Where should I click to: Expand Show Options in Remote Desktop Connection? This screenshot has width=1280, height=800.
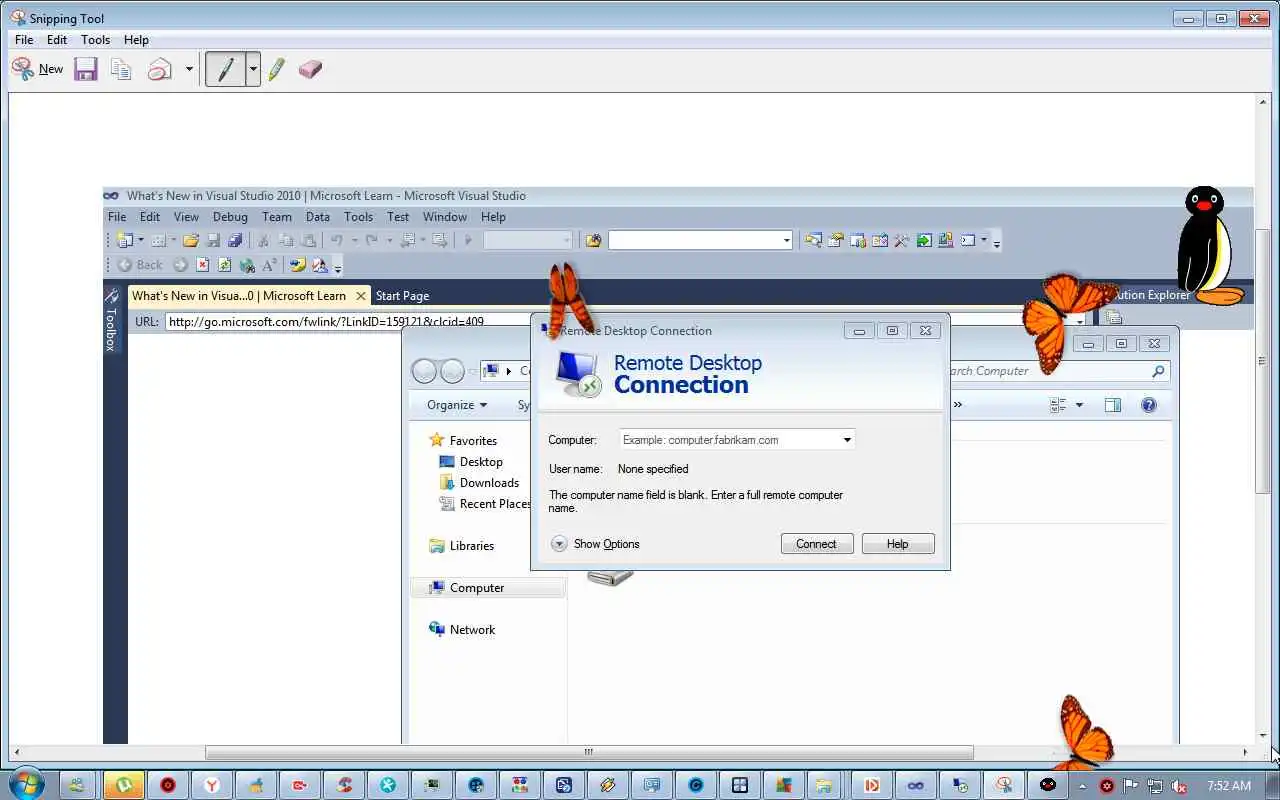tap(595, 544)
